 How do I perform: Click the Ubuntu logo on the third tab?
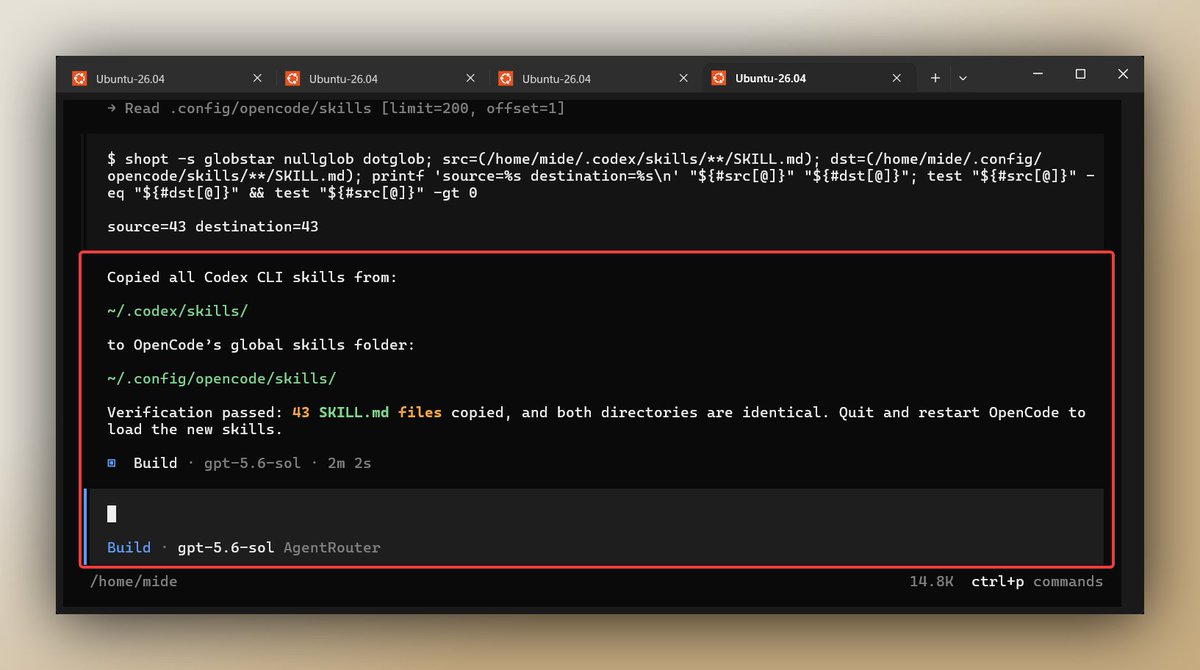click(505, 78)
